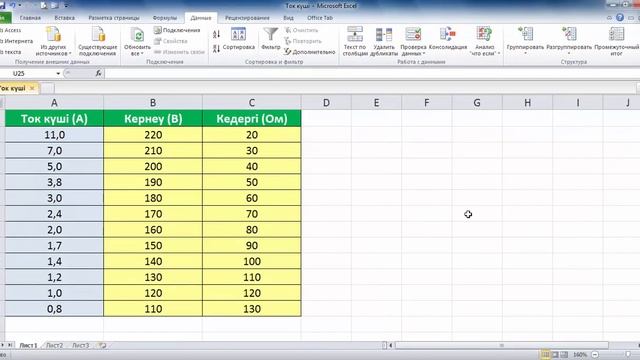Switch to sheet Лист3
Viewport: 640px width, 360px height.
pyautogui.click(x=80, y=346)
